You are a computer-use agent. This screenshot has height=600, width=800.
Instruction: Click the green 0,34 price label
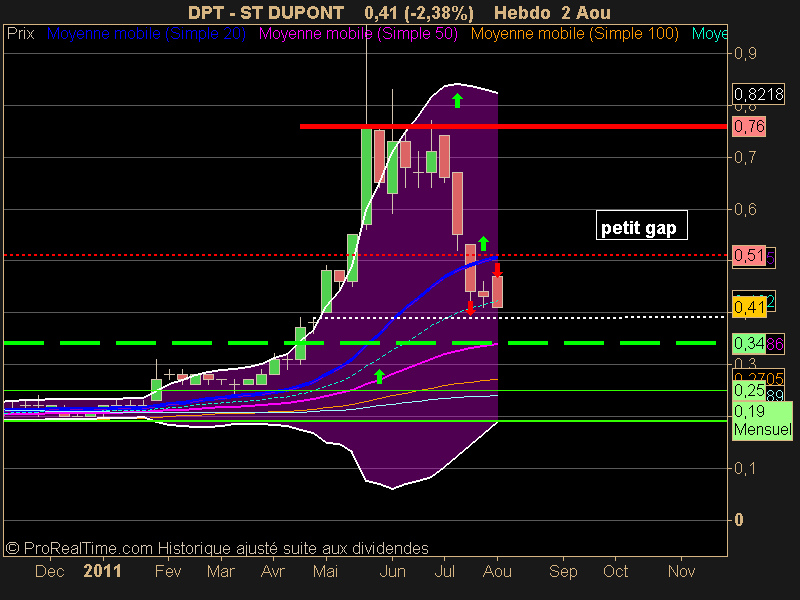[749, 343]
